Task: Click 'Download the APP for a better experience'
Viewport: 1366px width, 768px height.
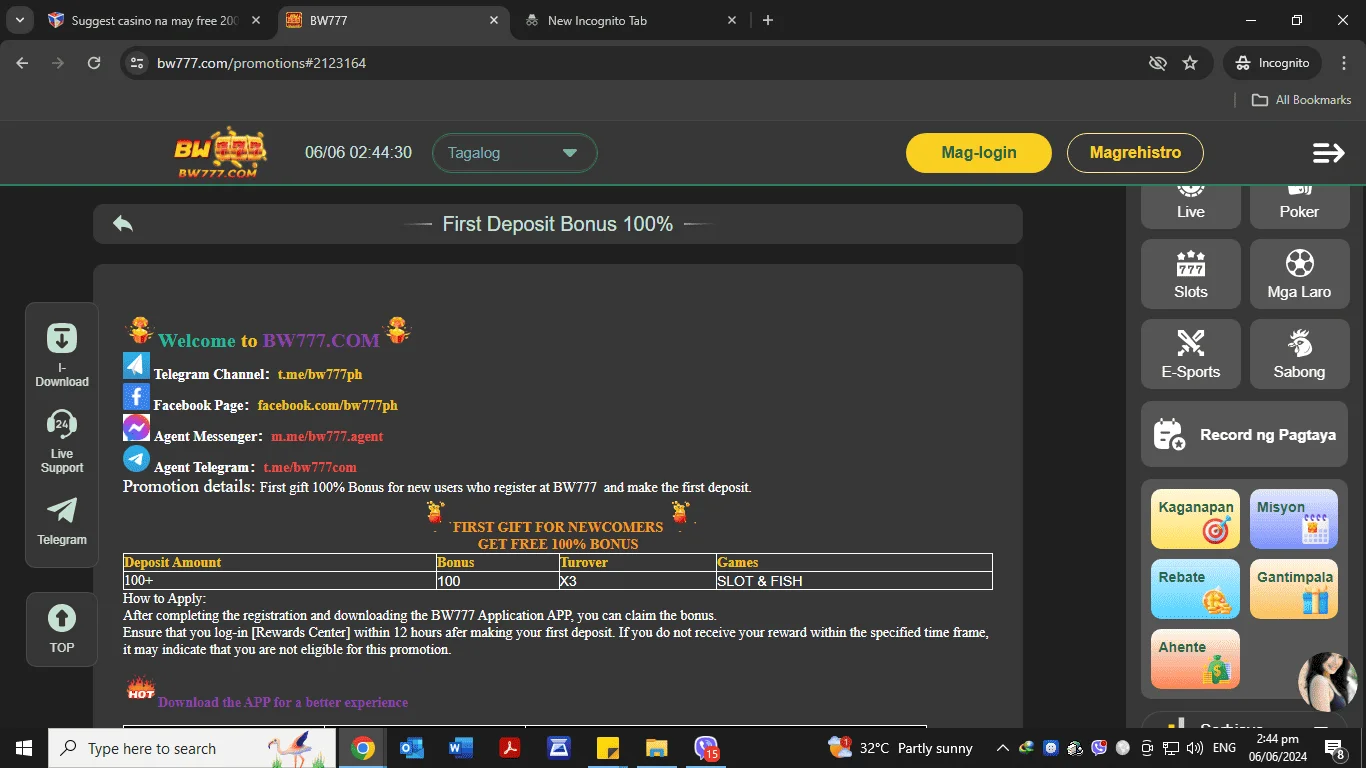Action: pos(283,702)
